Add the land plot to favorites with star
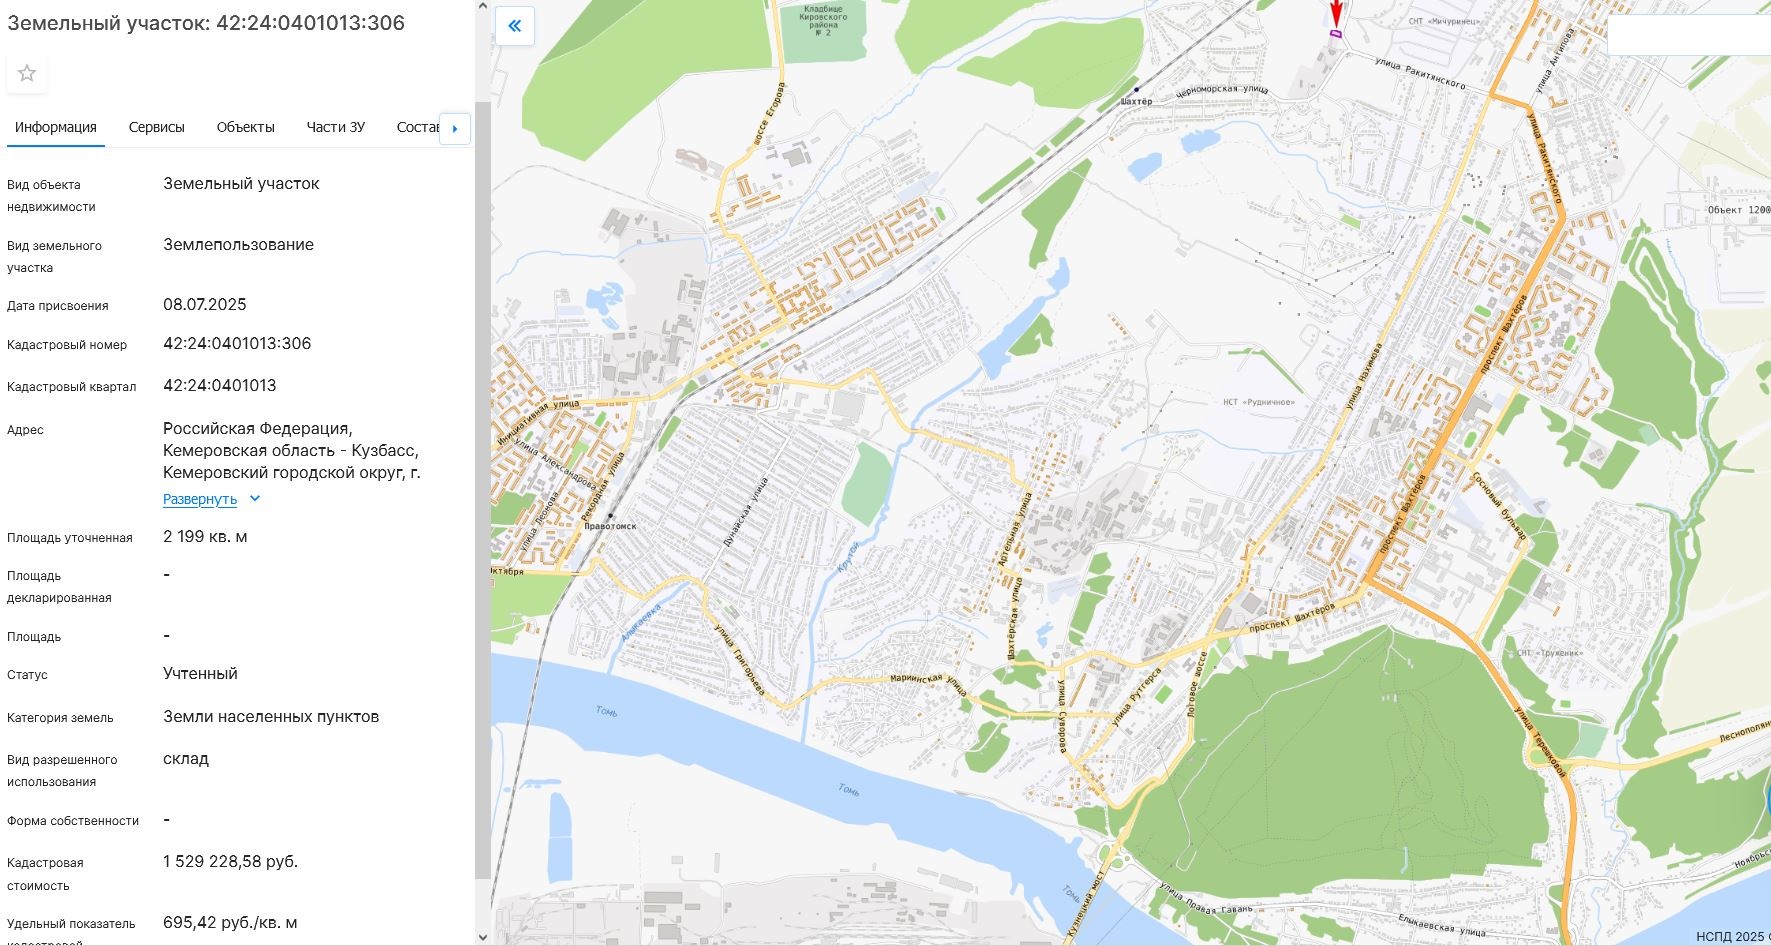 pos(27,73)
